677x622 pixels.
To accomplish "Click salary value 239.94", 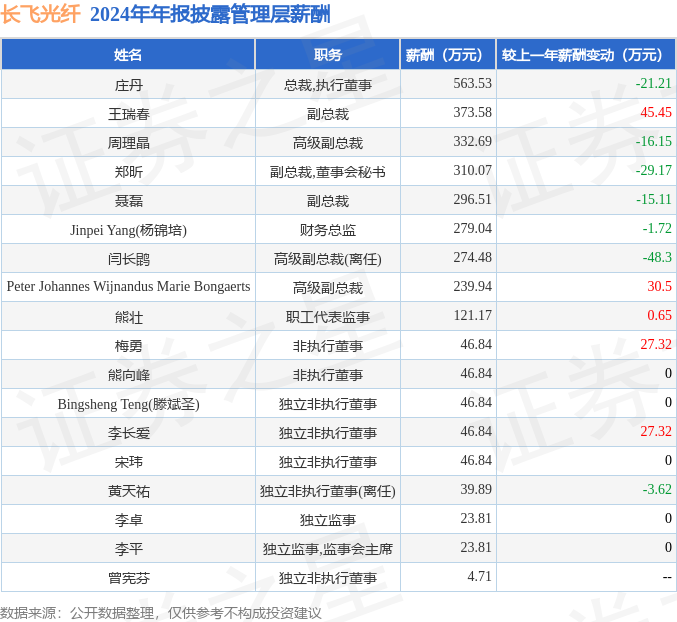I will (472, 286).
